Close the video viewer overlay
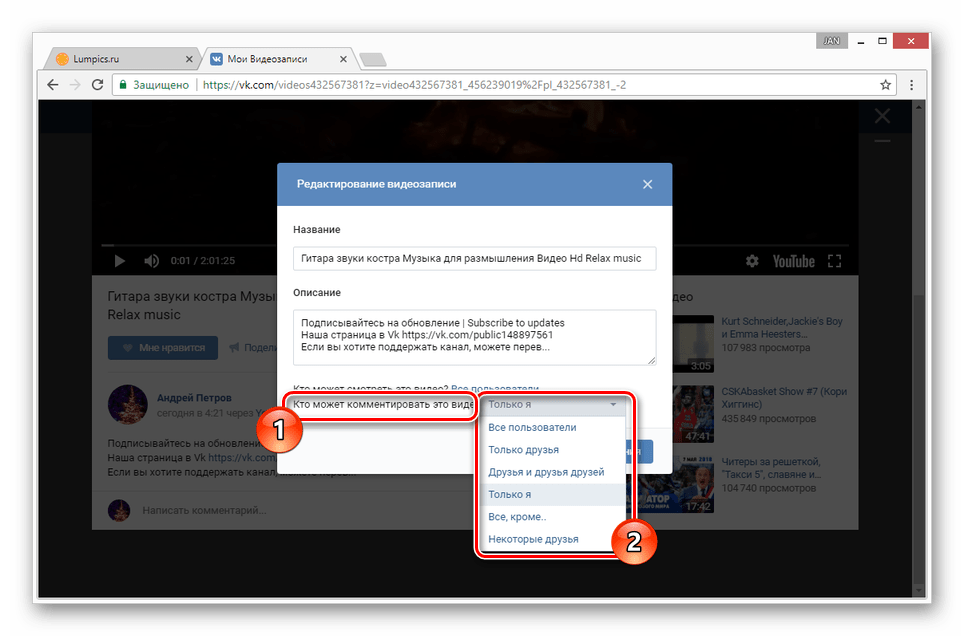 pos(882,116)
